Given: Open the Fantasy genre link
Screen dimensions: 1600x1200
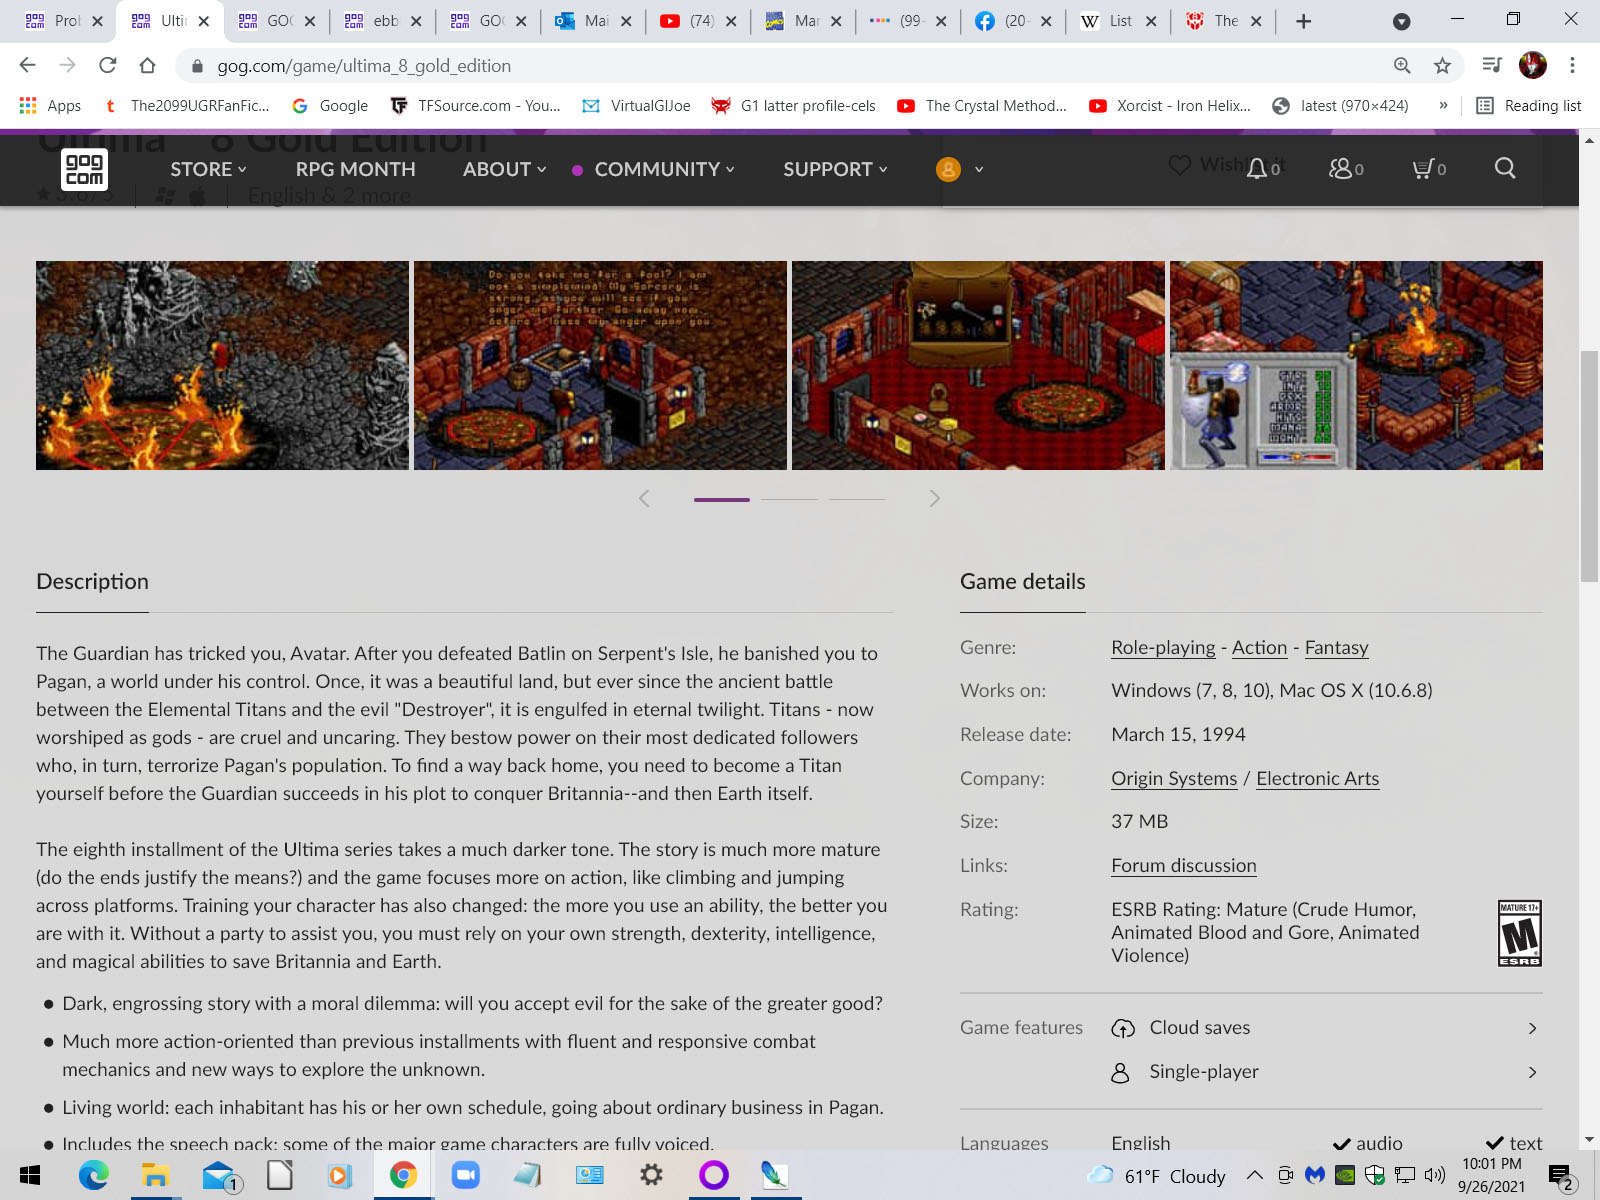Looking at the screenshot, I should (x=1336, y=647).
